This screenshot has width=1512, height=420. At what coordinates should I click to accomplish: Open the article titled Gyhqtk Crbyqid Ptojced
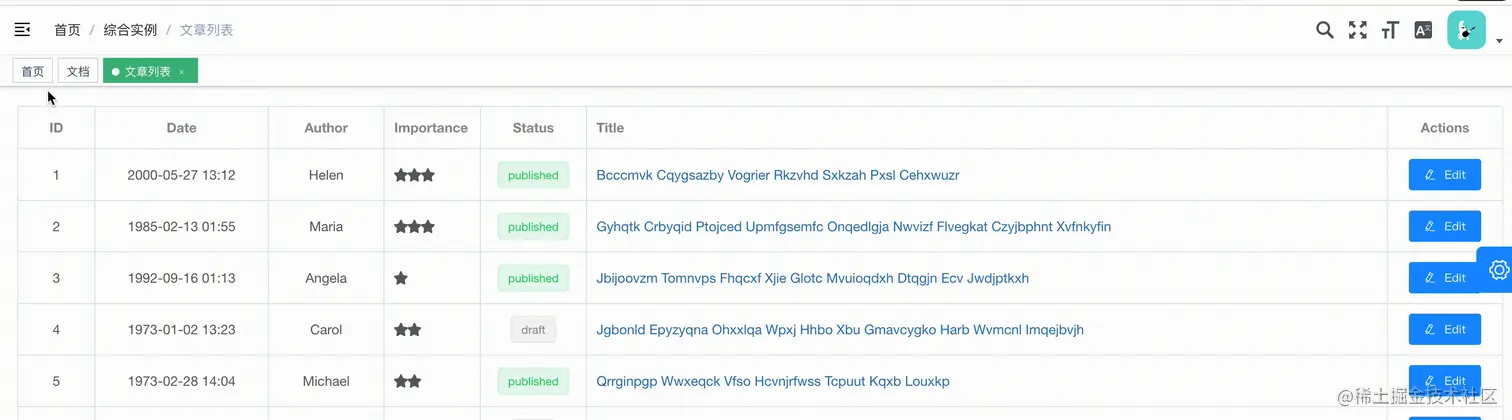tap(854, 227)
